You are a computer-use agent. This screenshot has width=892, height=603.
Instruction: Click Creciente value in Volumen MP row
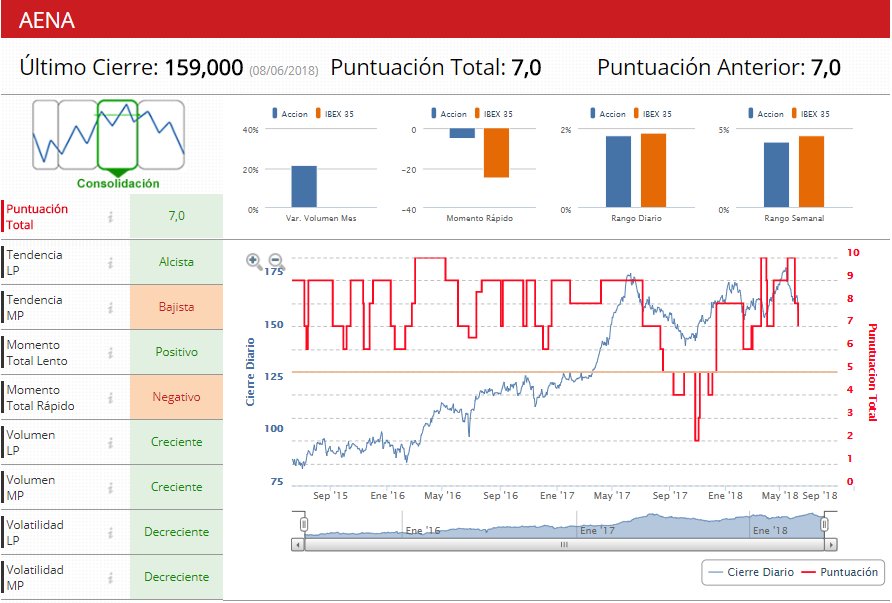(176, 487)
